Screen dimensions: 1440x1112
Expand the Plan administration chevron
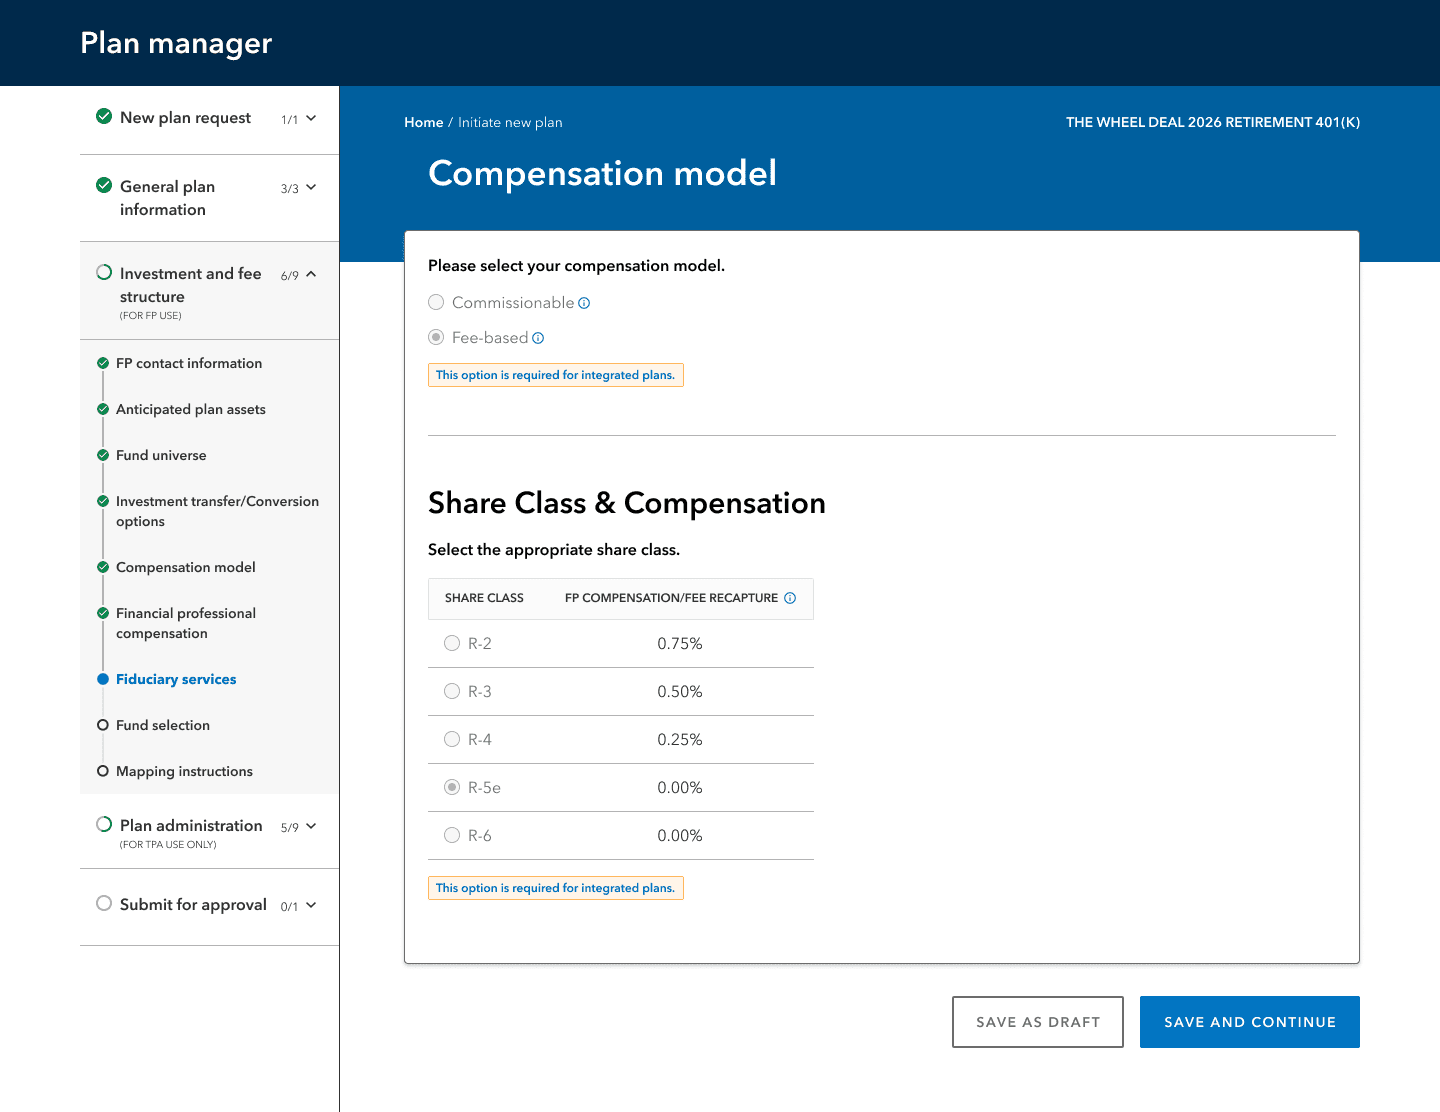pos(311,826)
